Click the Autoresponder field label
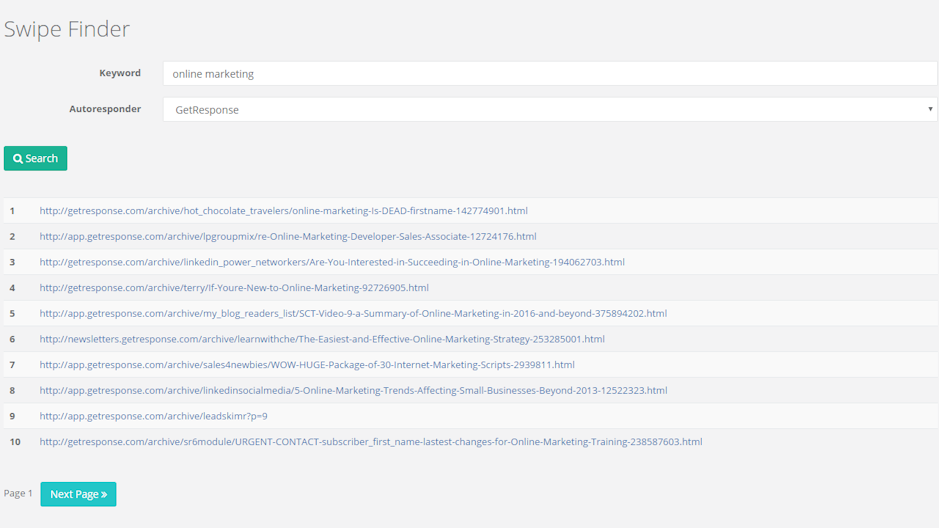 tap(105, 109)
